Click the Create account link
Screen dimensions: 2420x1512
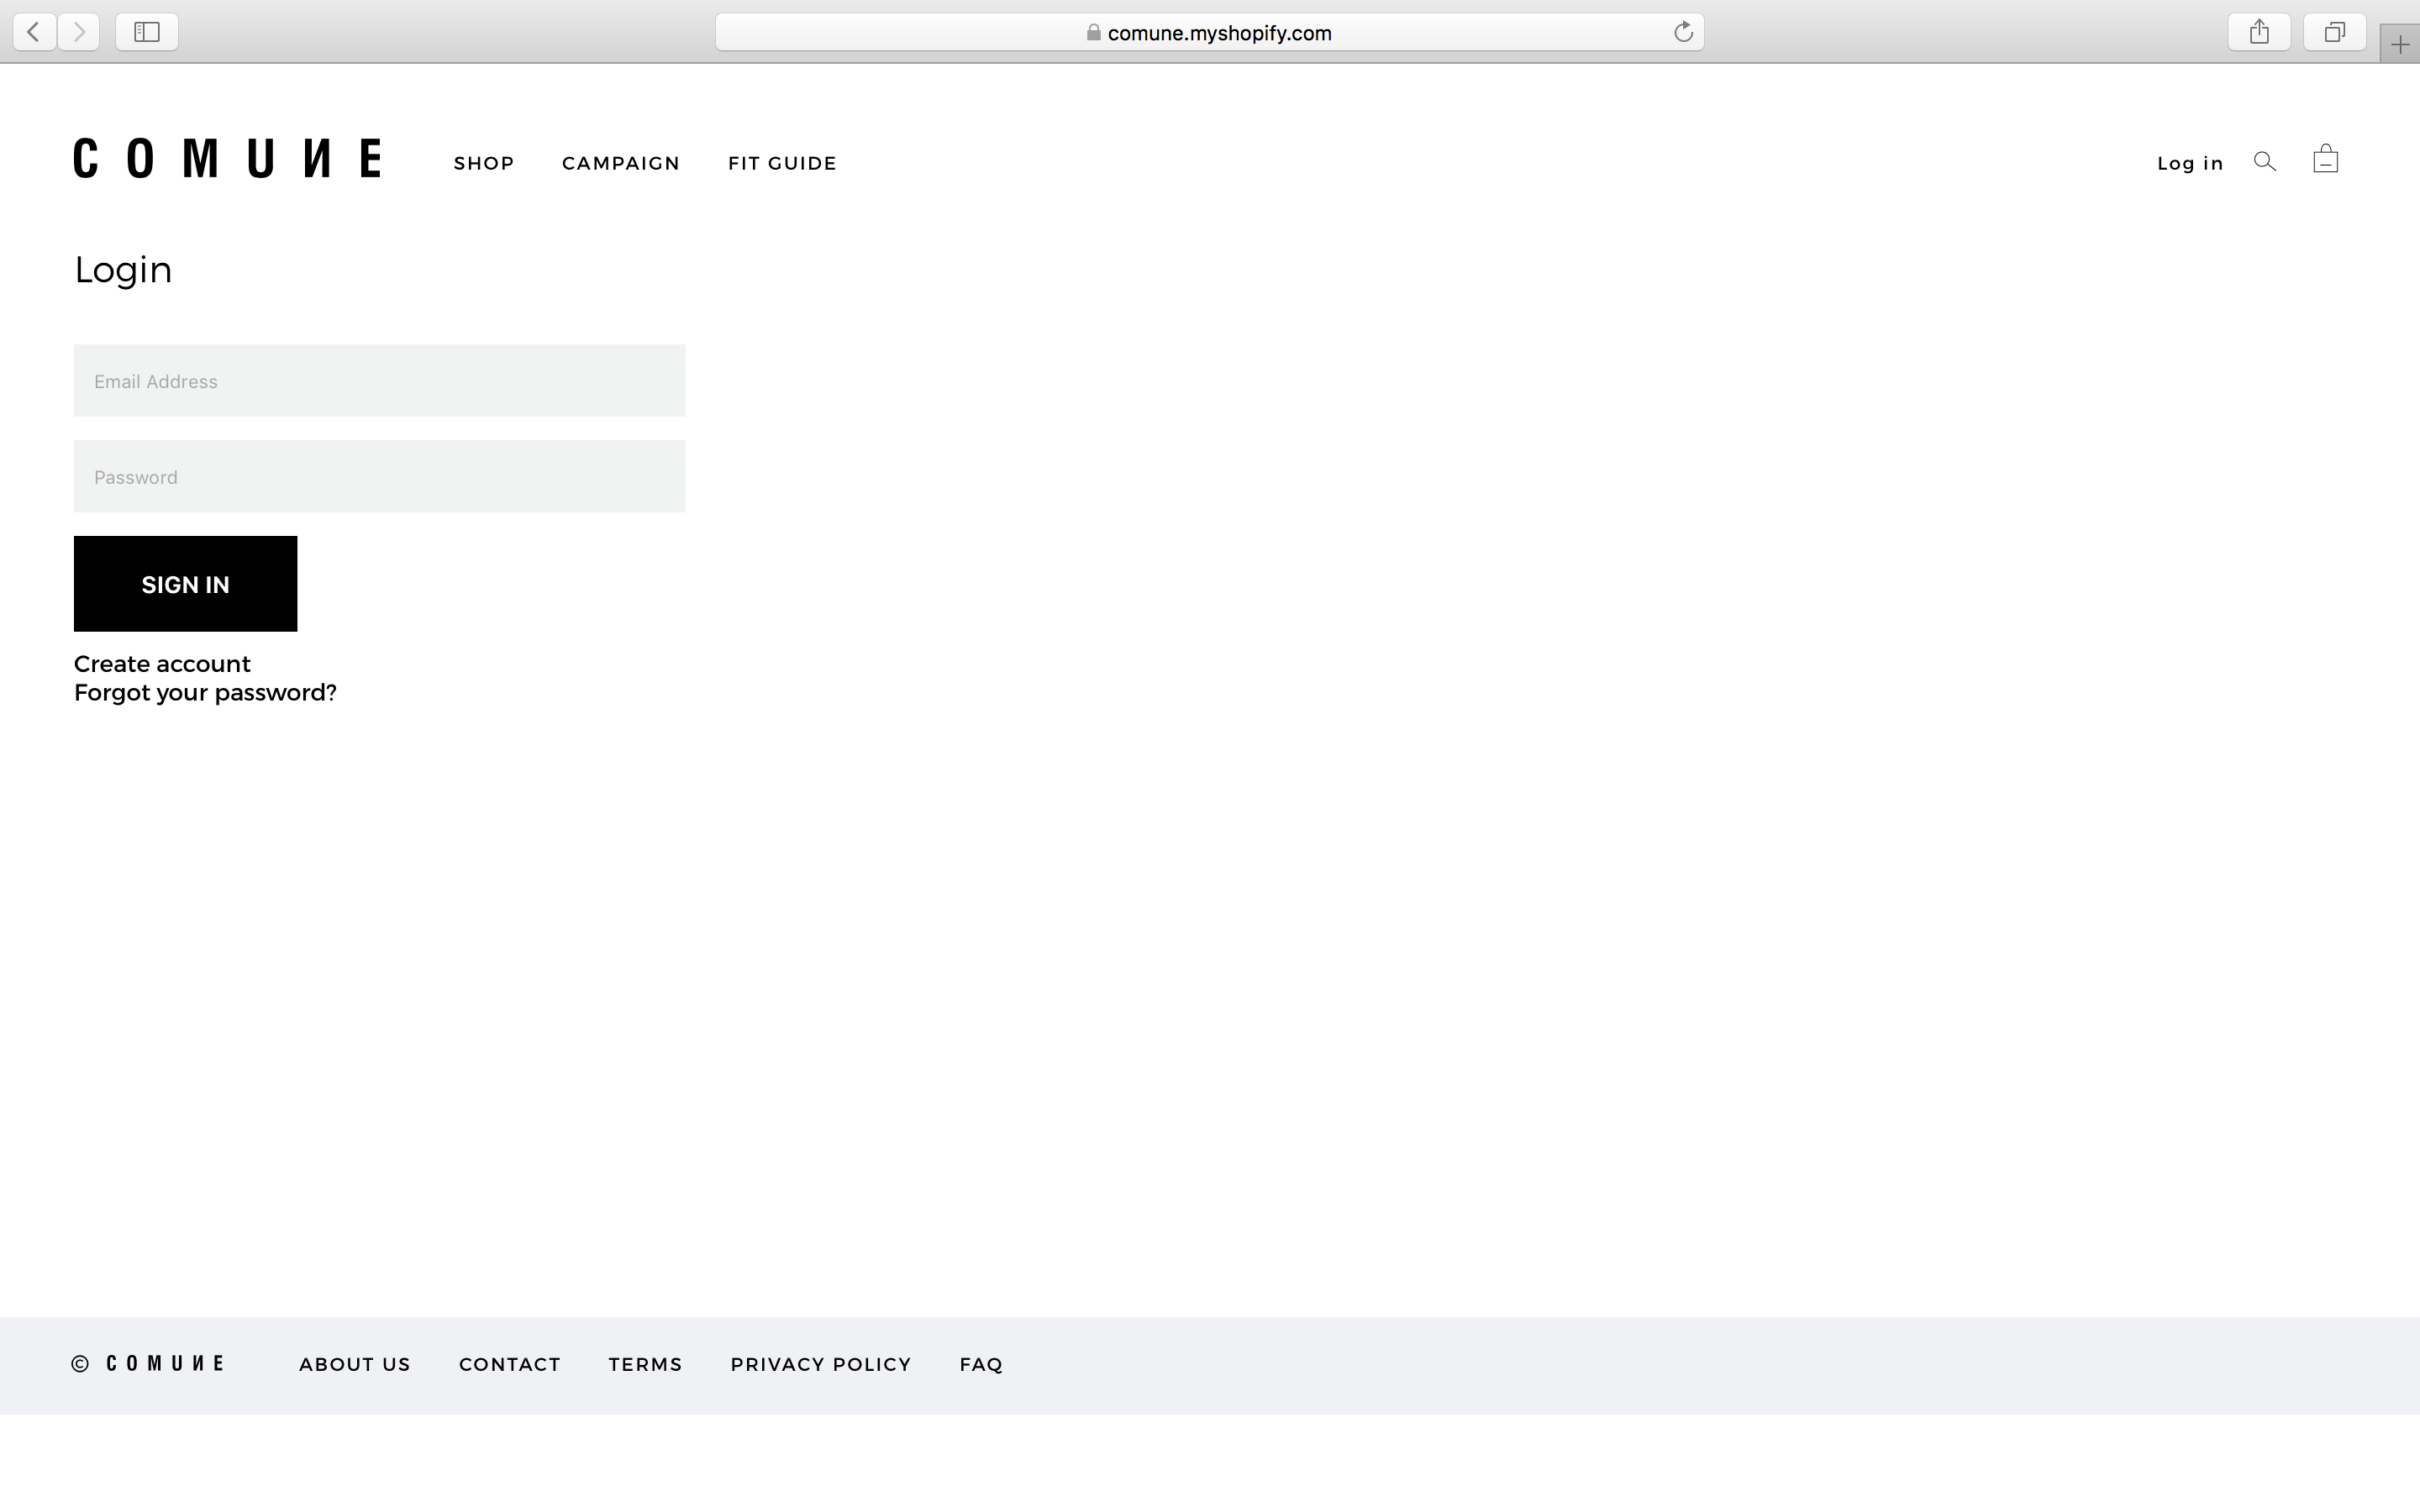click(x=162, y=664)
